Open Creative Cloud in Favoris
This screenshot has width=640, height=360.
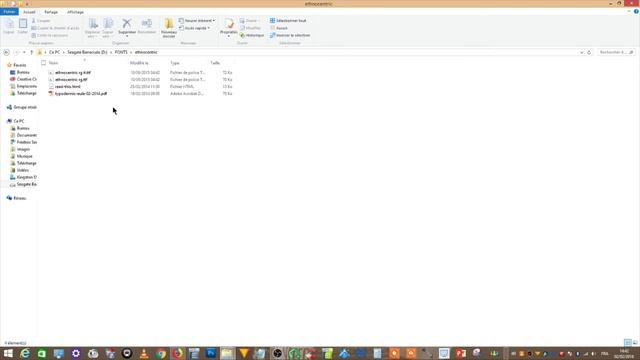[x=27, y=79]
